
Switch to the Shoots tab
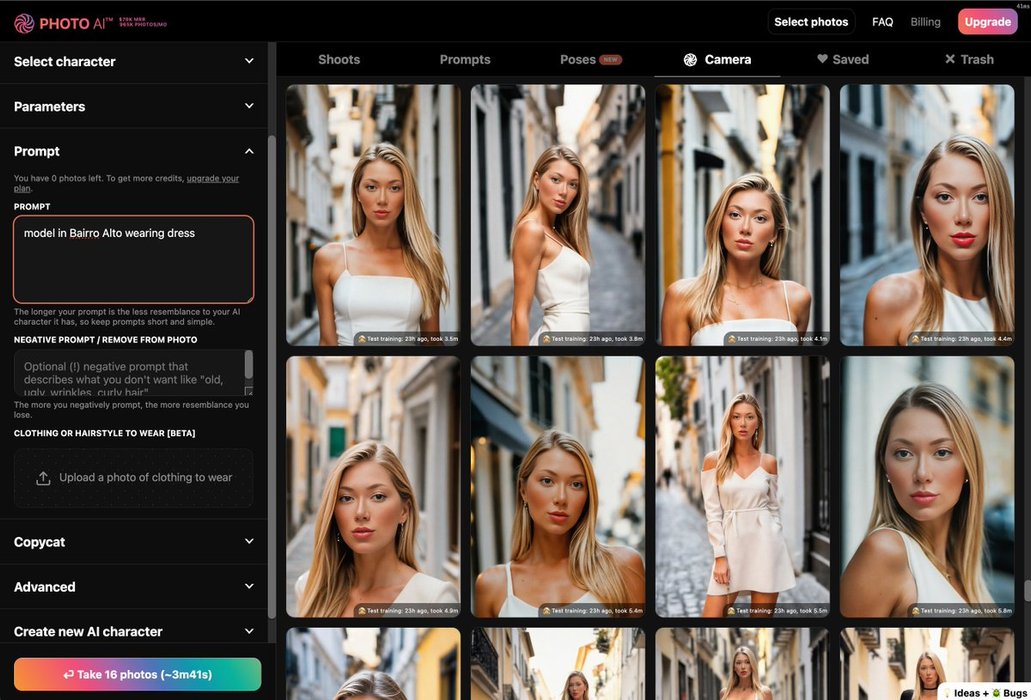tap(339, 60)
